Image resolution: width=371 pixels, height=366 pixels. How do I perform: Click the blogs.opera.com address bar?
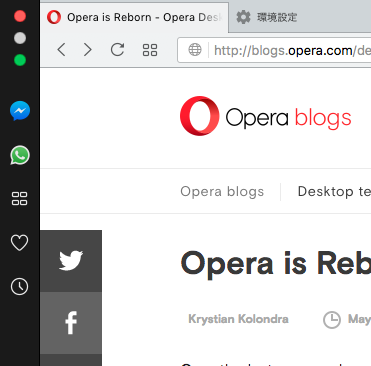(274, 50)
